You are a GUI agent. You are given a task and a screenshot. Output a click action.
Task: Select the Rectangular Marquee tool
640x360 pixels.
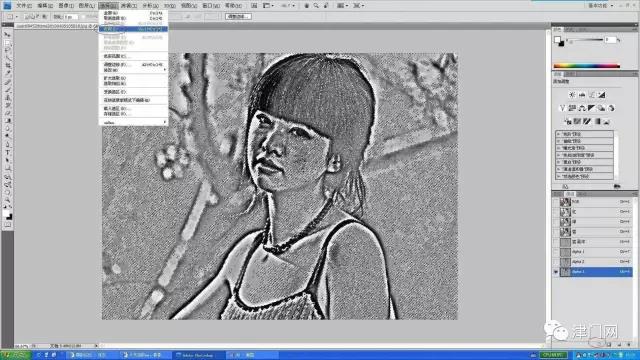click(x=7, y=42)
